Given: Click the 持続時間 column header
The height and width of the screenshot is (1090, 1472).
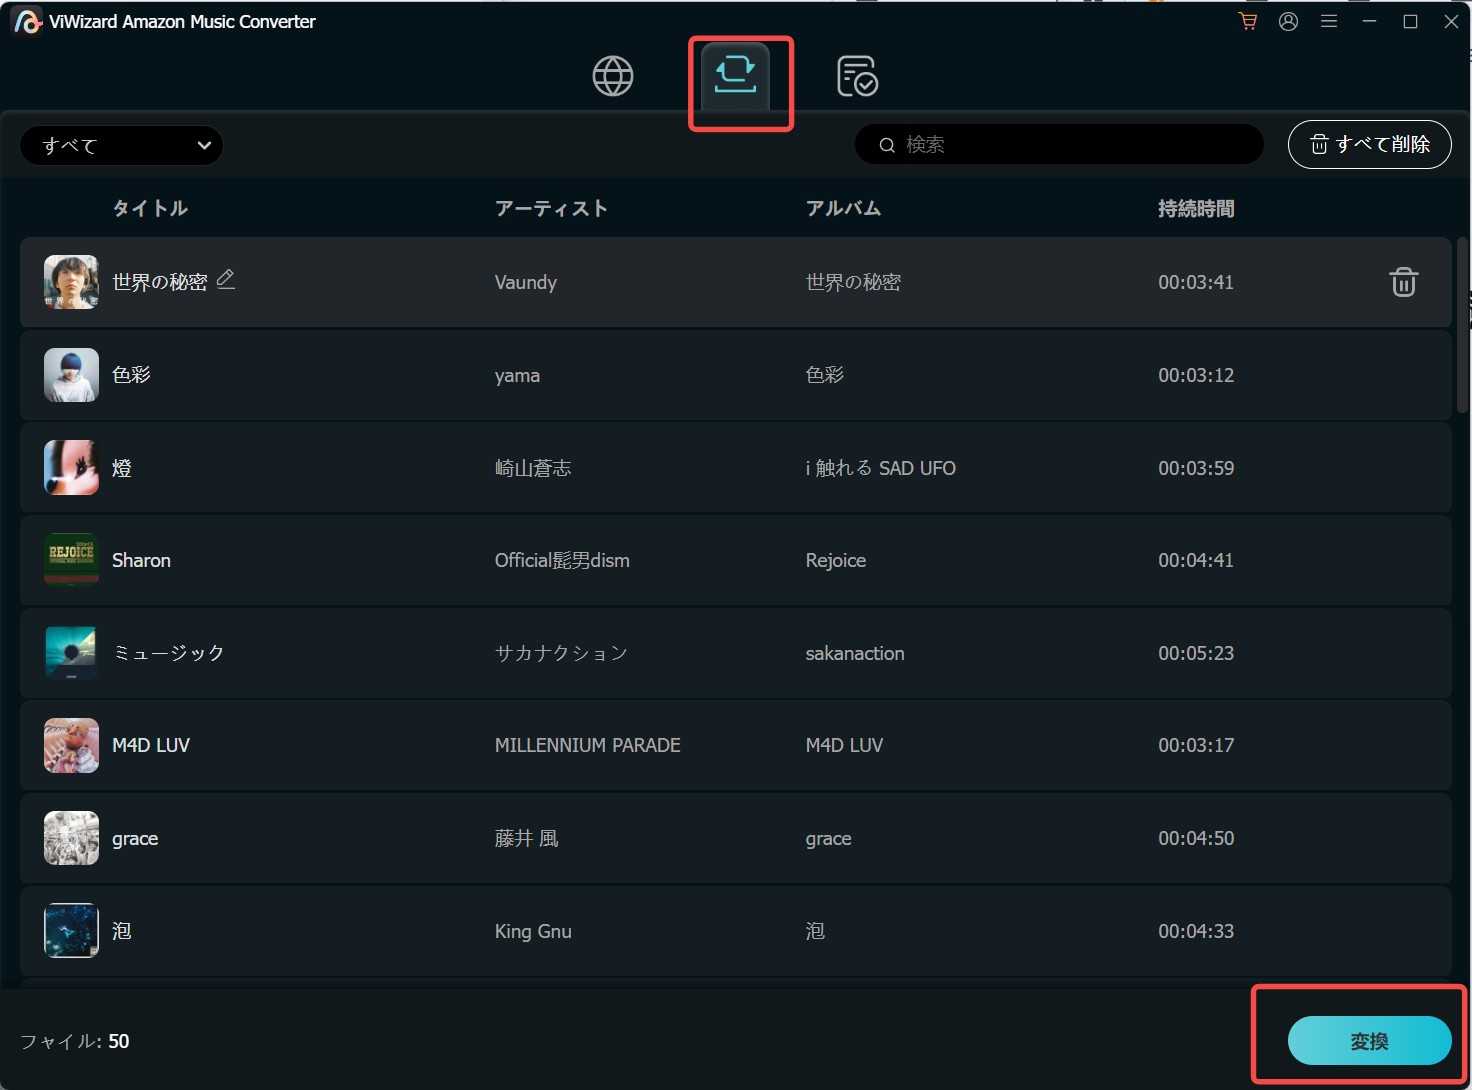Looking at the screenshot, I should click(1196, 208).
